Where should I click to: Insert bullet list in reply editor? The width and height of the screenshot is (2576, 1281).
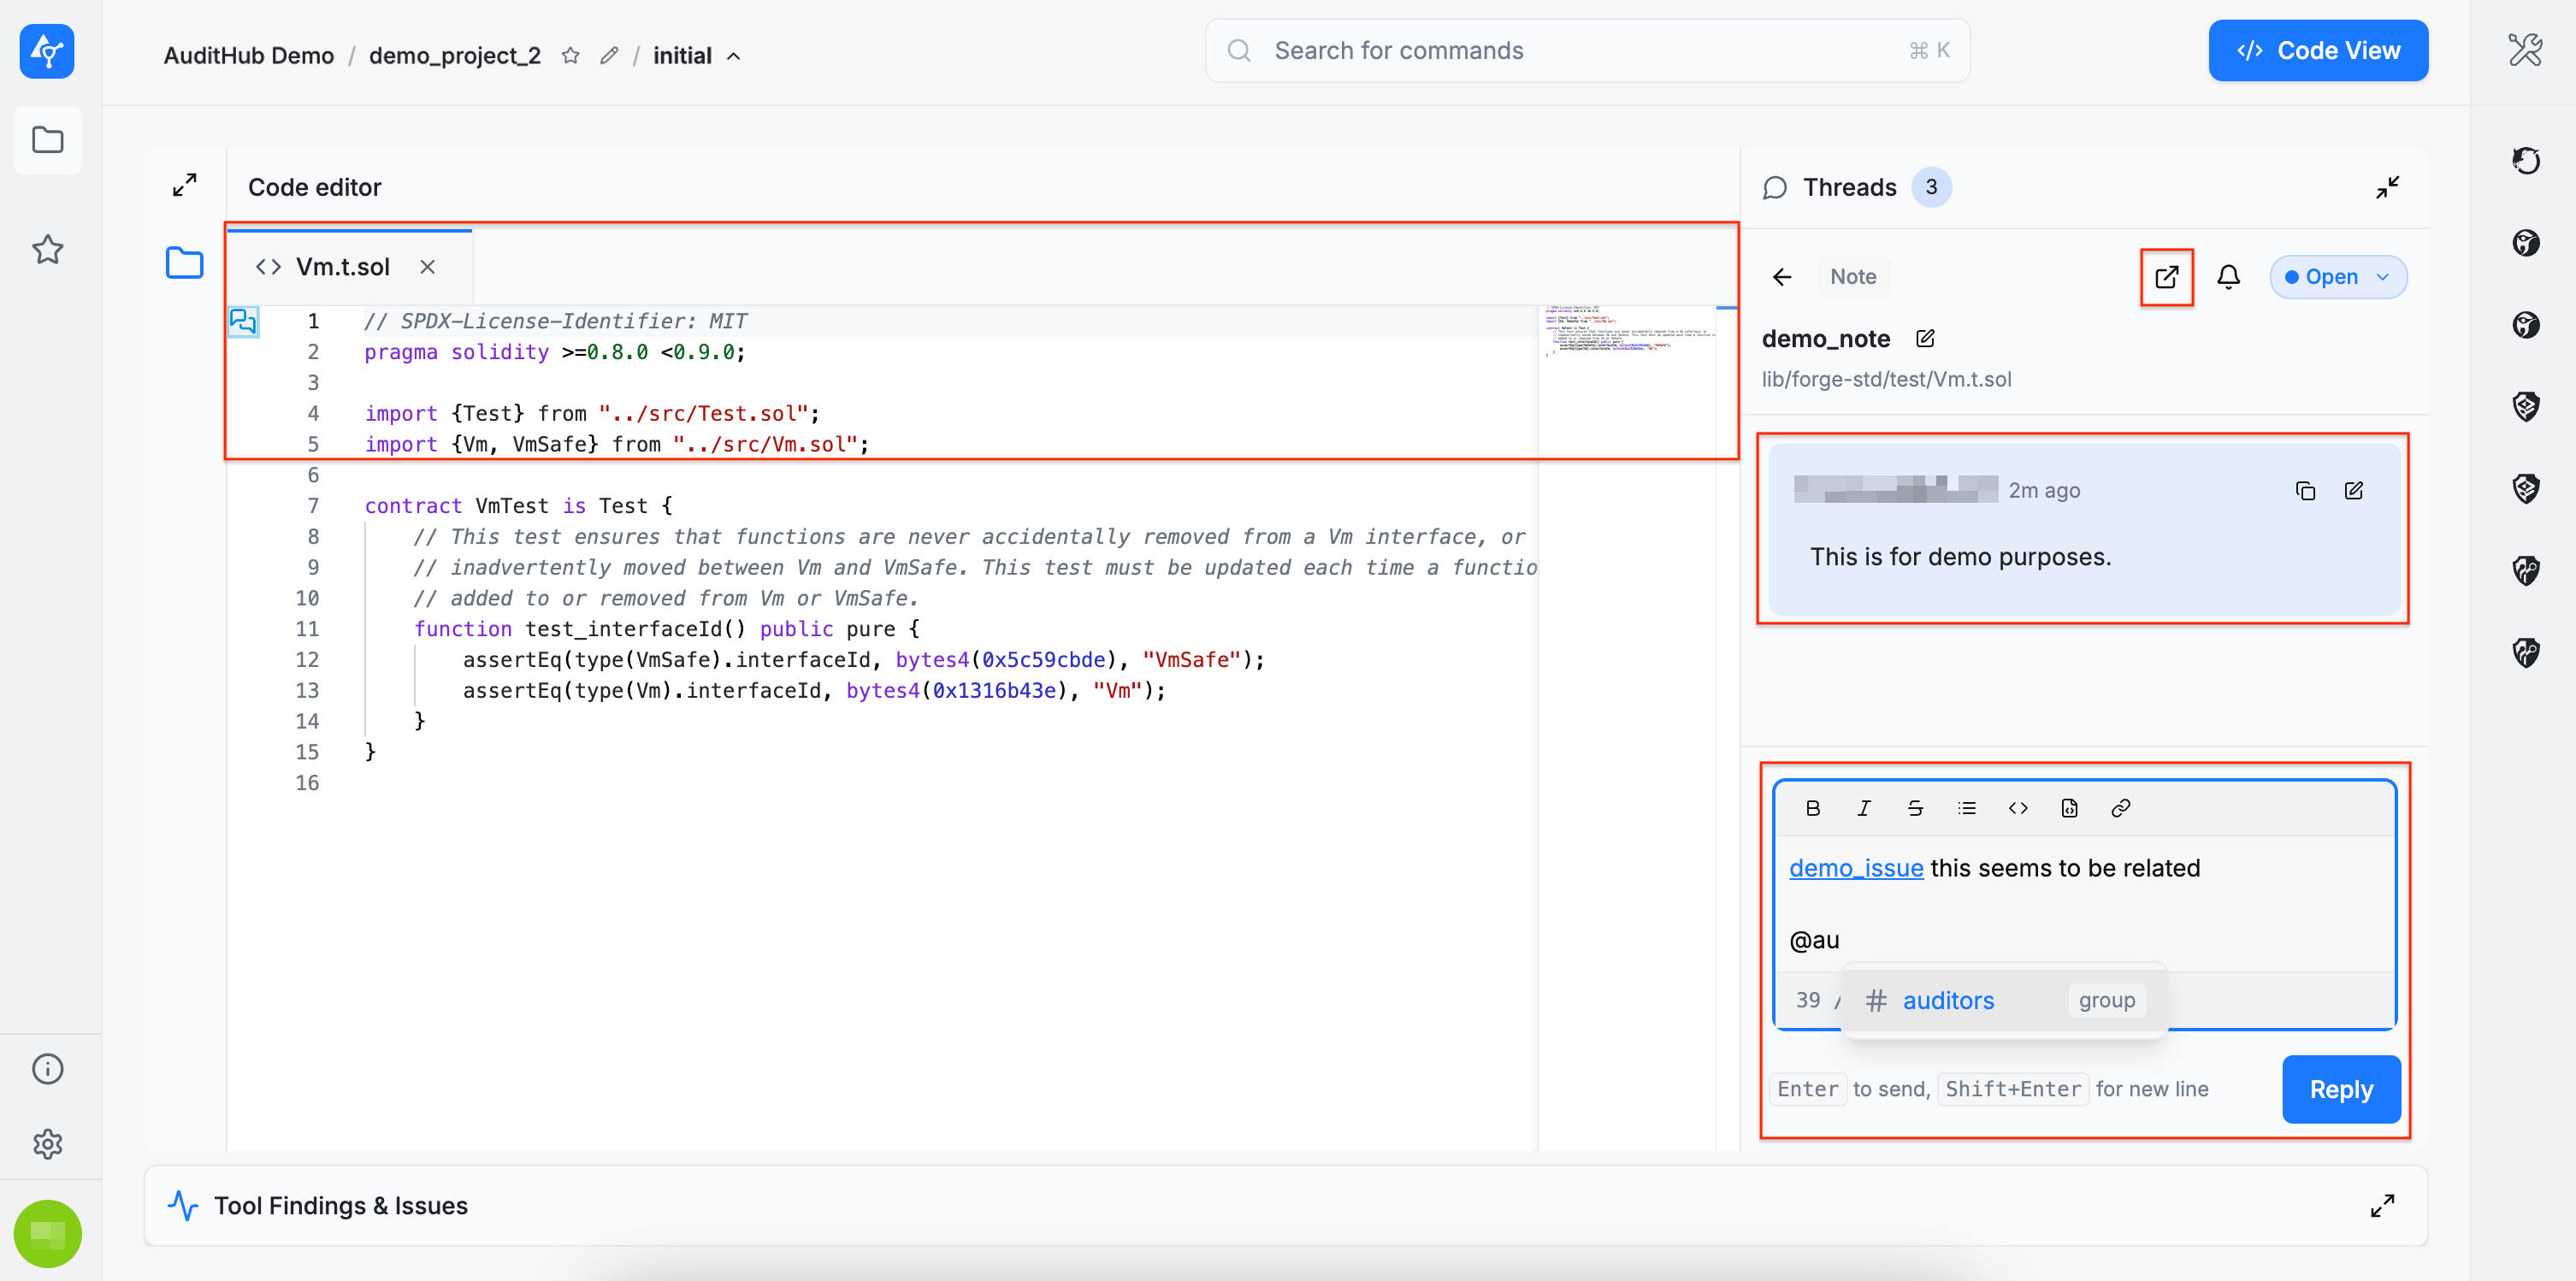point(1966,808)
